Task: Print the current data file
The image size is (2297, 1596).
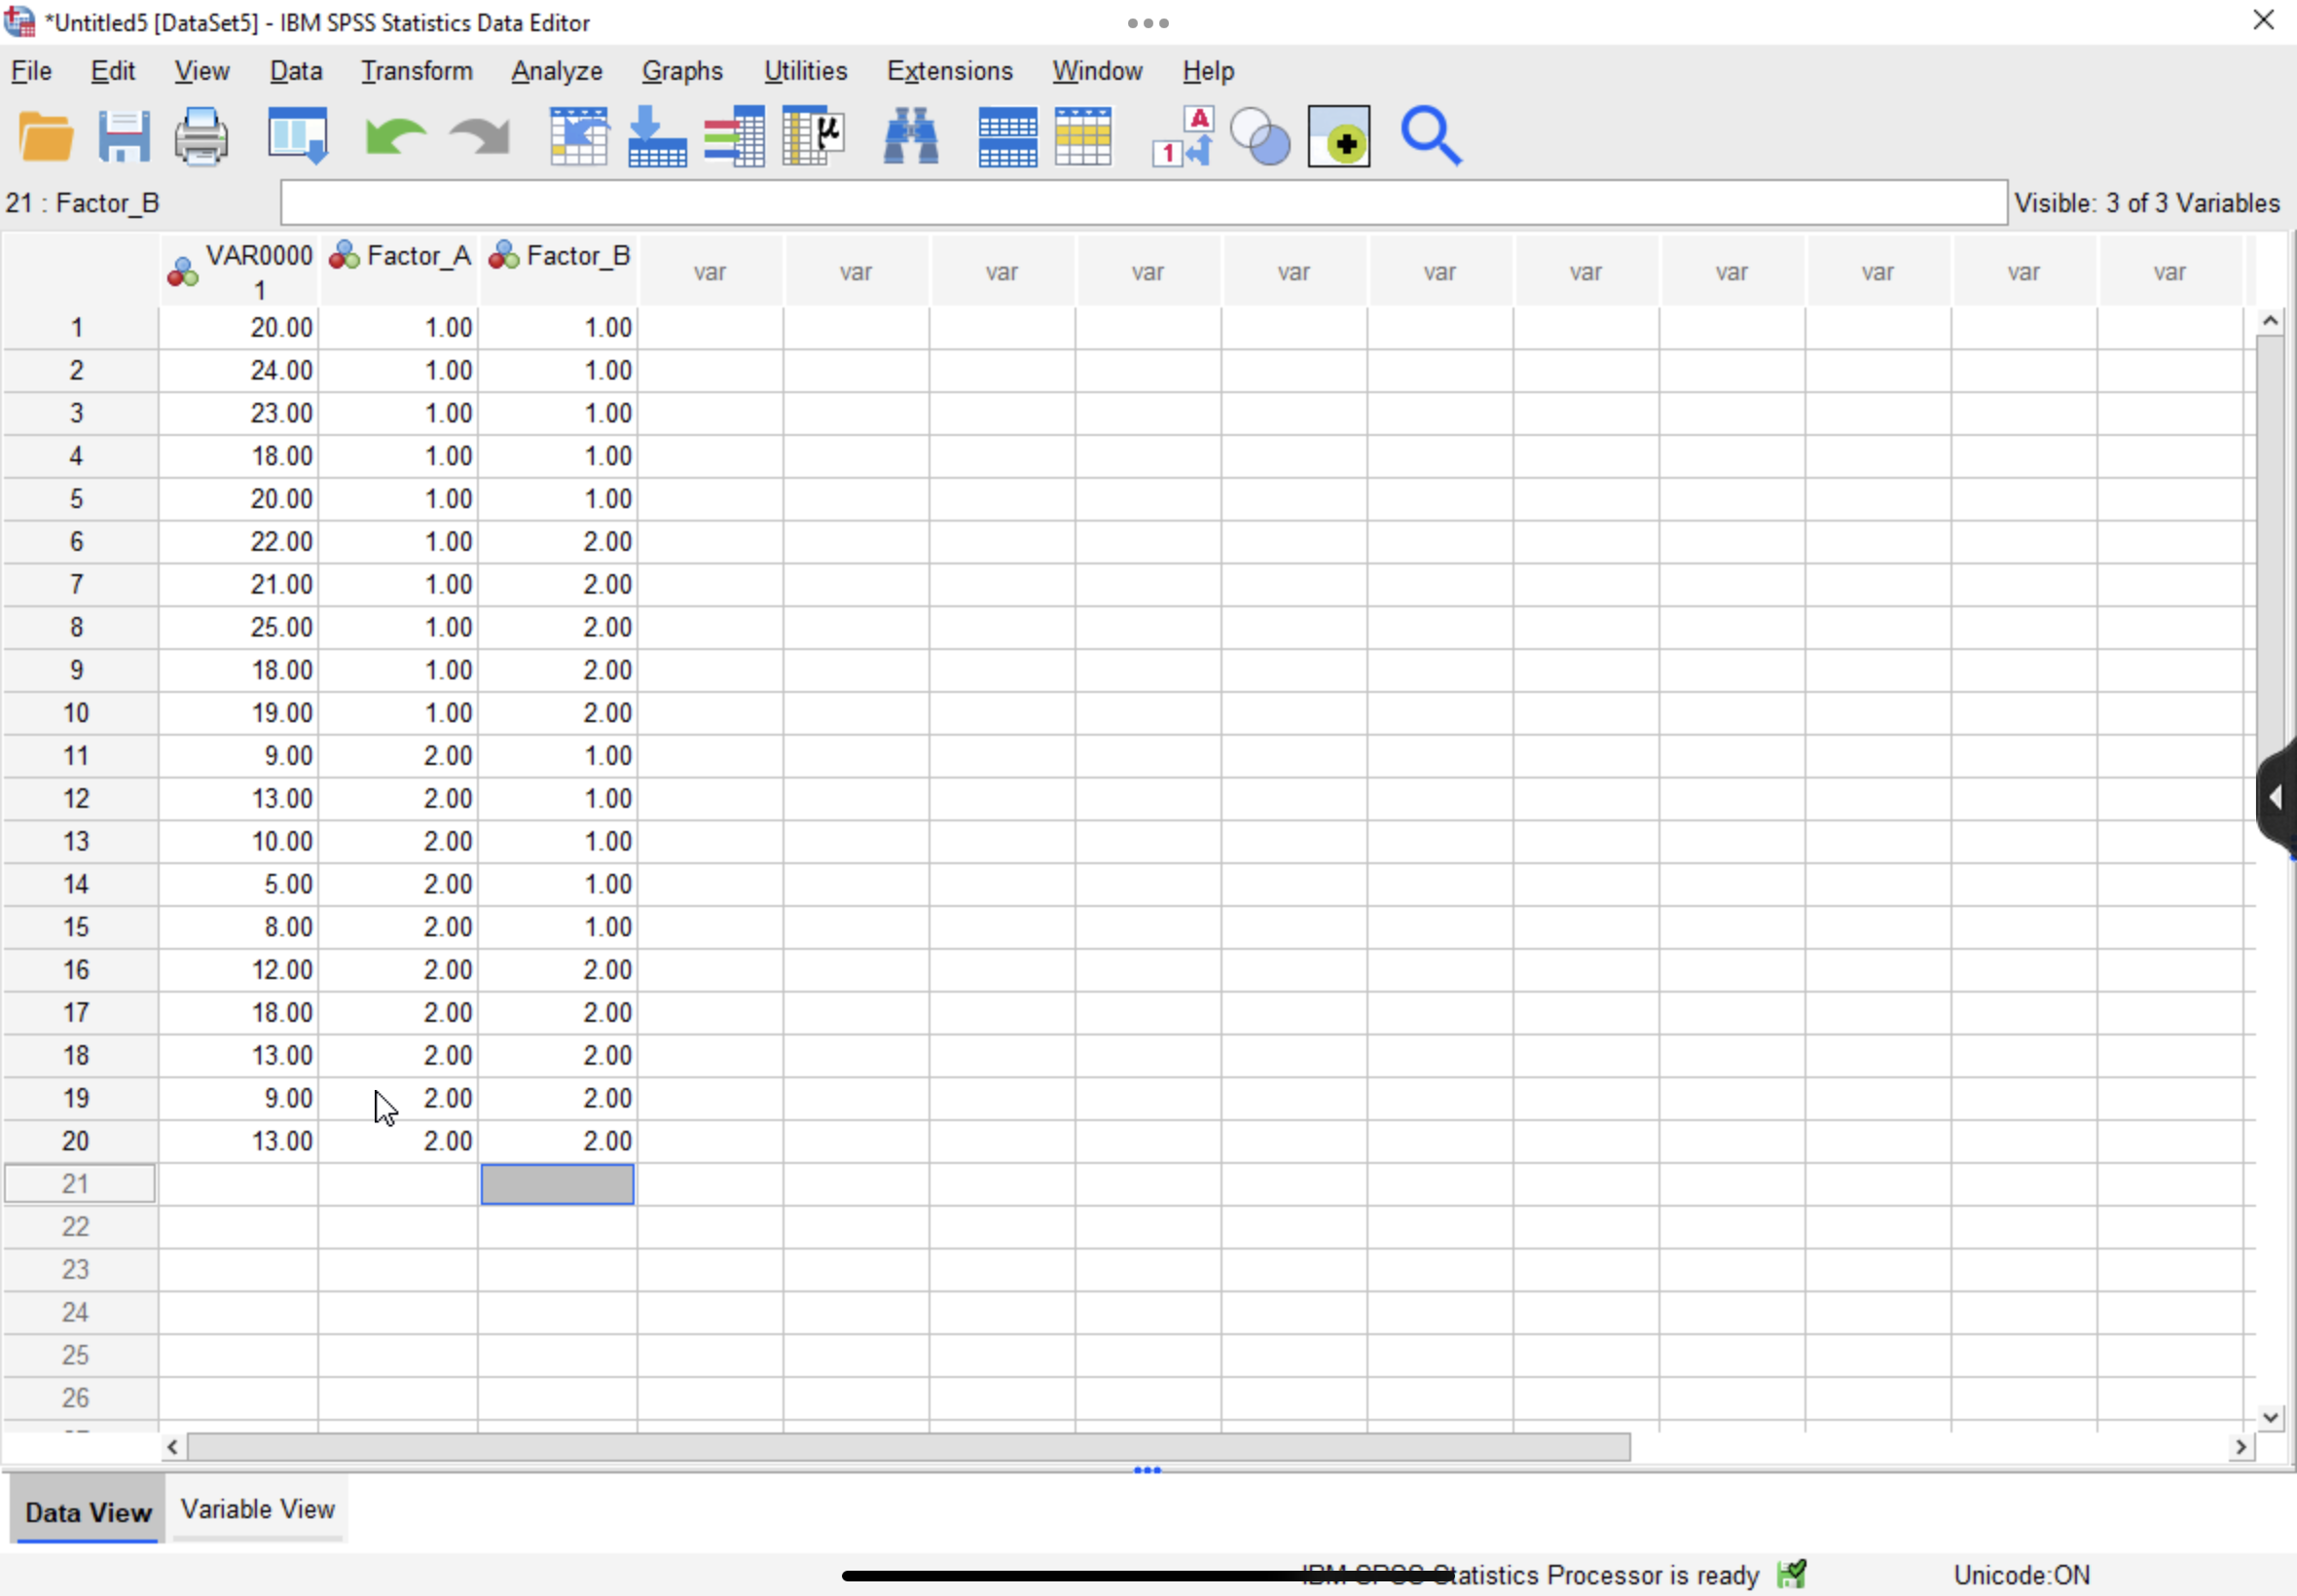Action: 200,136
